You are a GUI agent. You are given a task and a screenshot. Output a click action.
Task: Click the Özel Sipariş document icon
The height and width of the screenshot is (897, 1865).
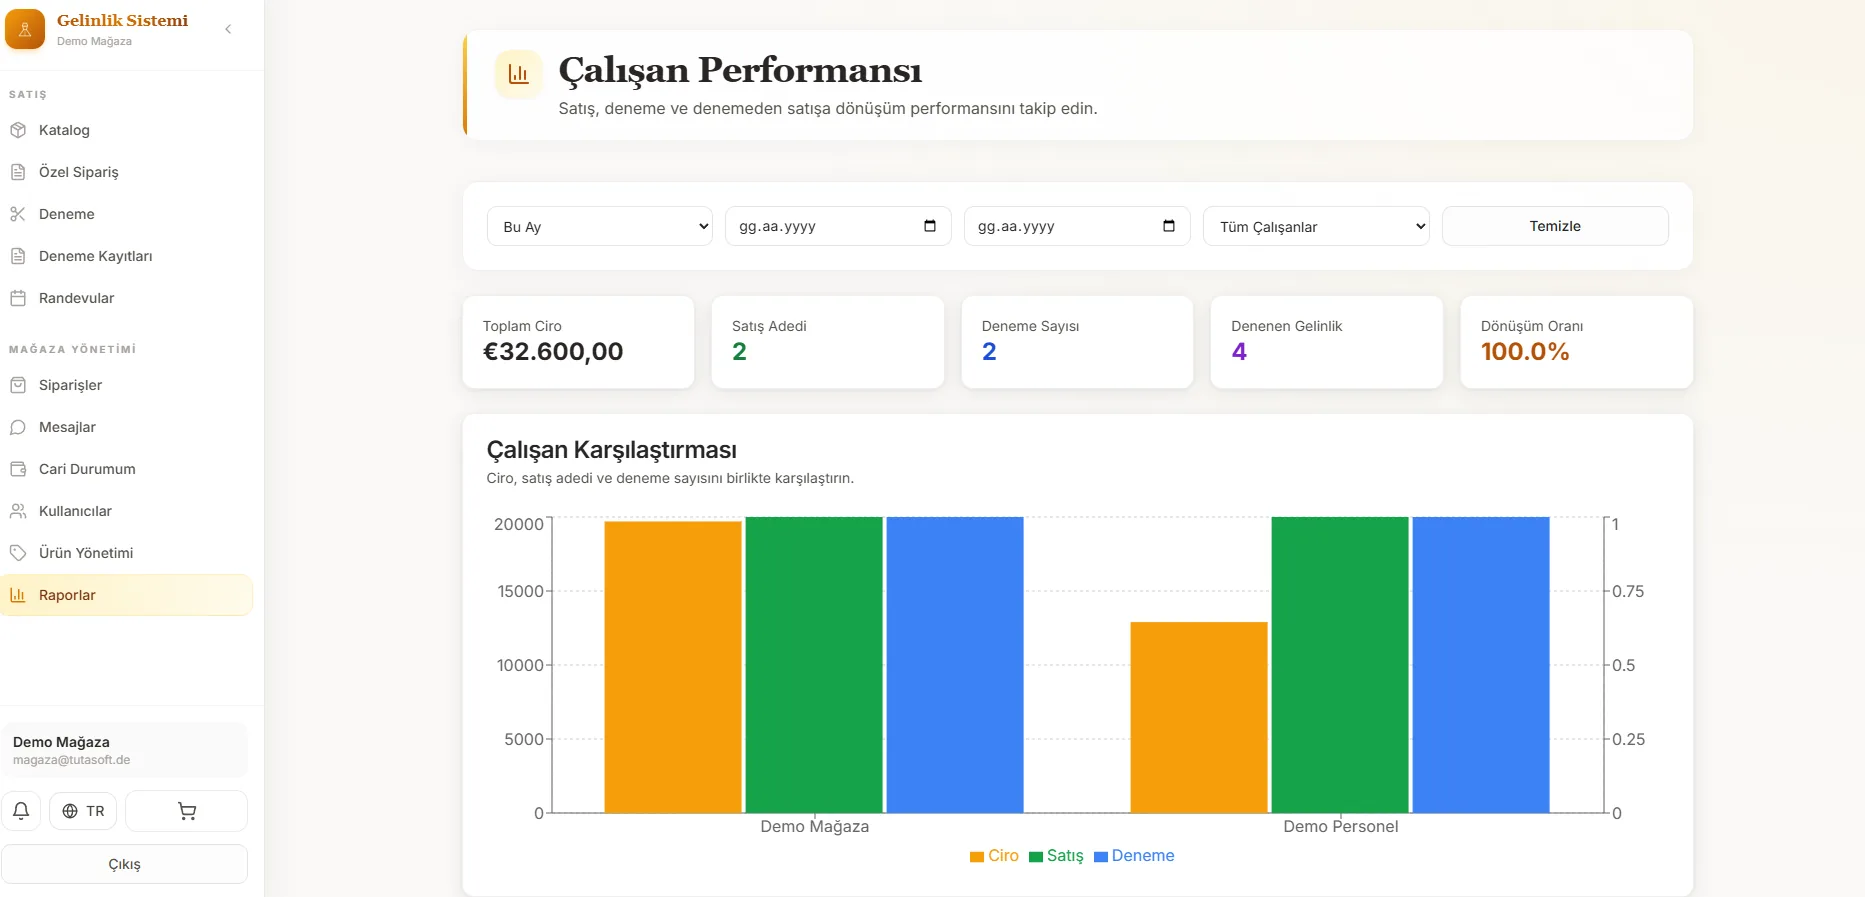[18, 172]
